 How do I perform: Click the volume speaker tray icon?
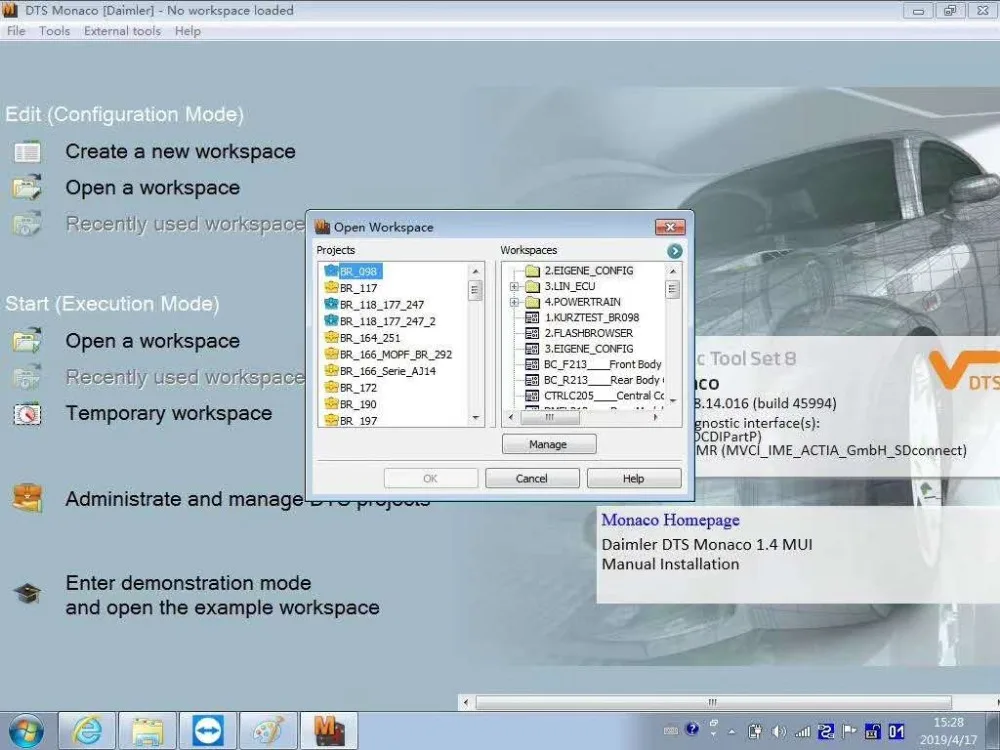pos(778,732)
